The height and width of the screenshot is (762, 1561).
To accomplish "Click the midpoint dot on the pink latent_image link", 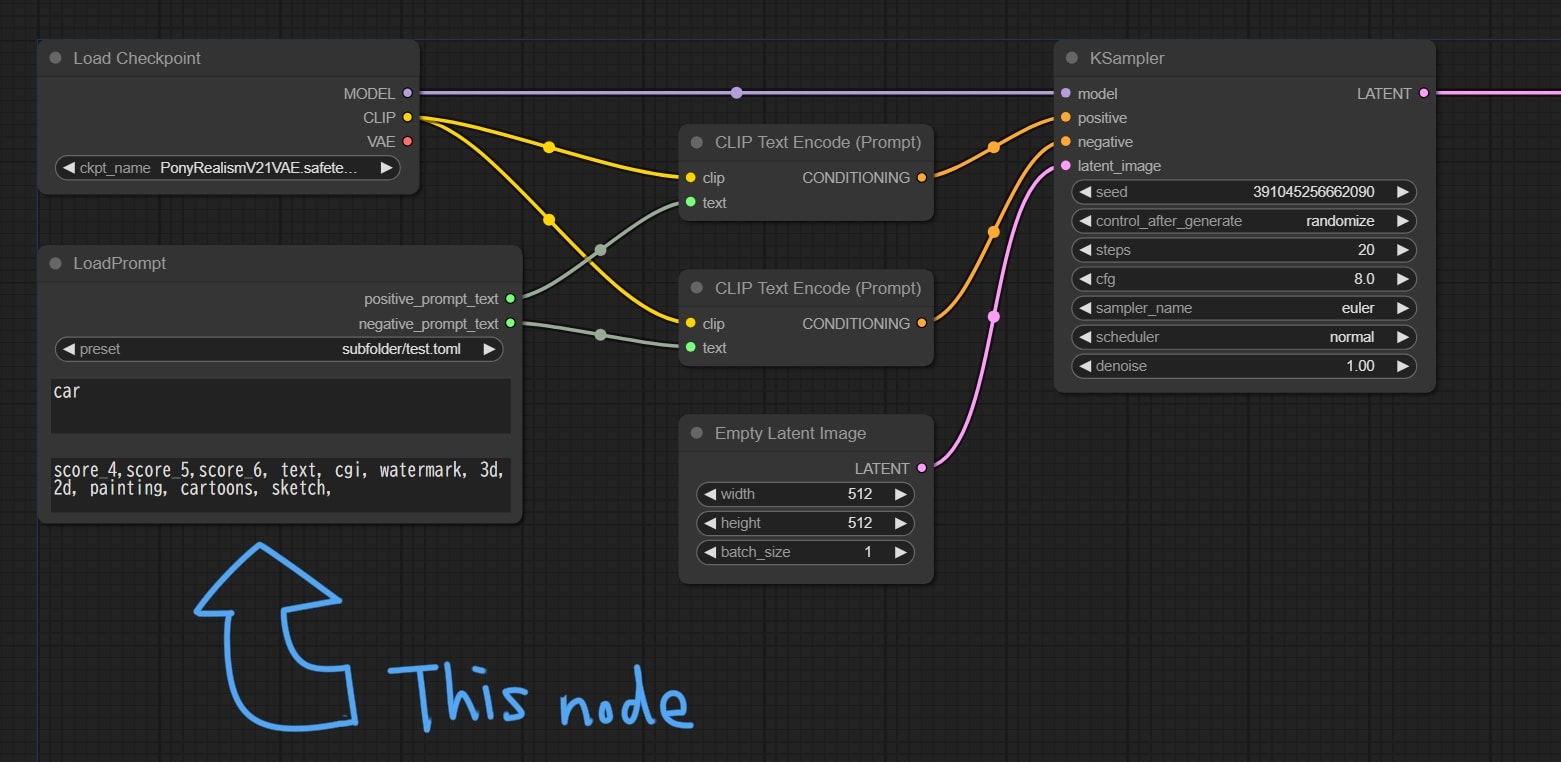I will (993, 316).
